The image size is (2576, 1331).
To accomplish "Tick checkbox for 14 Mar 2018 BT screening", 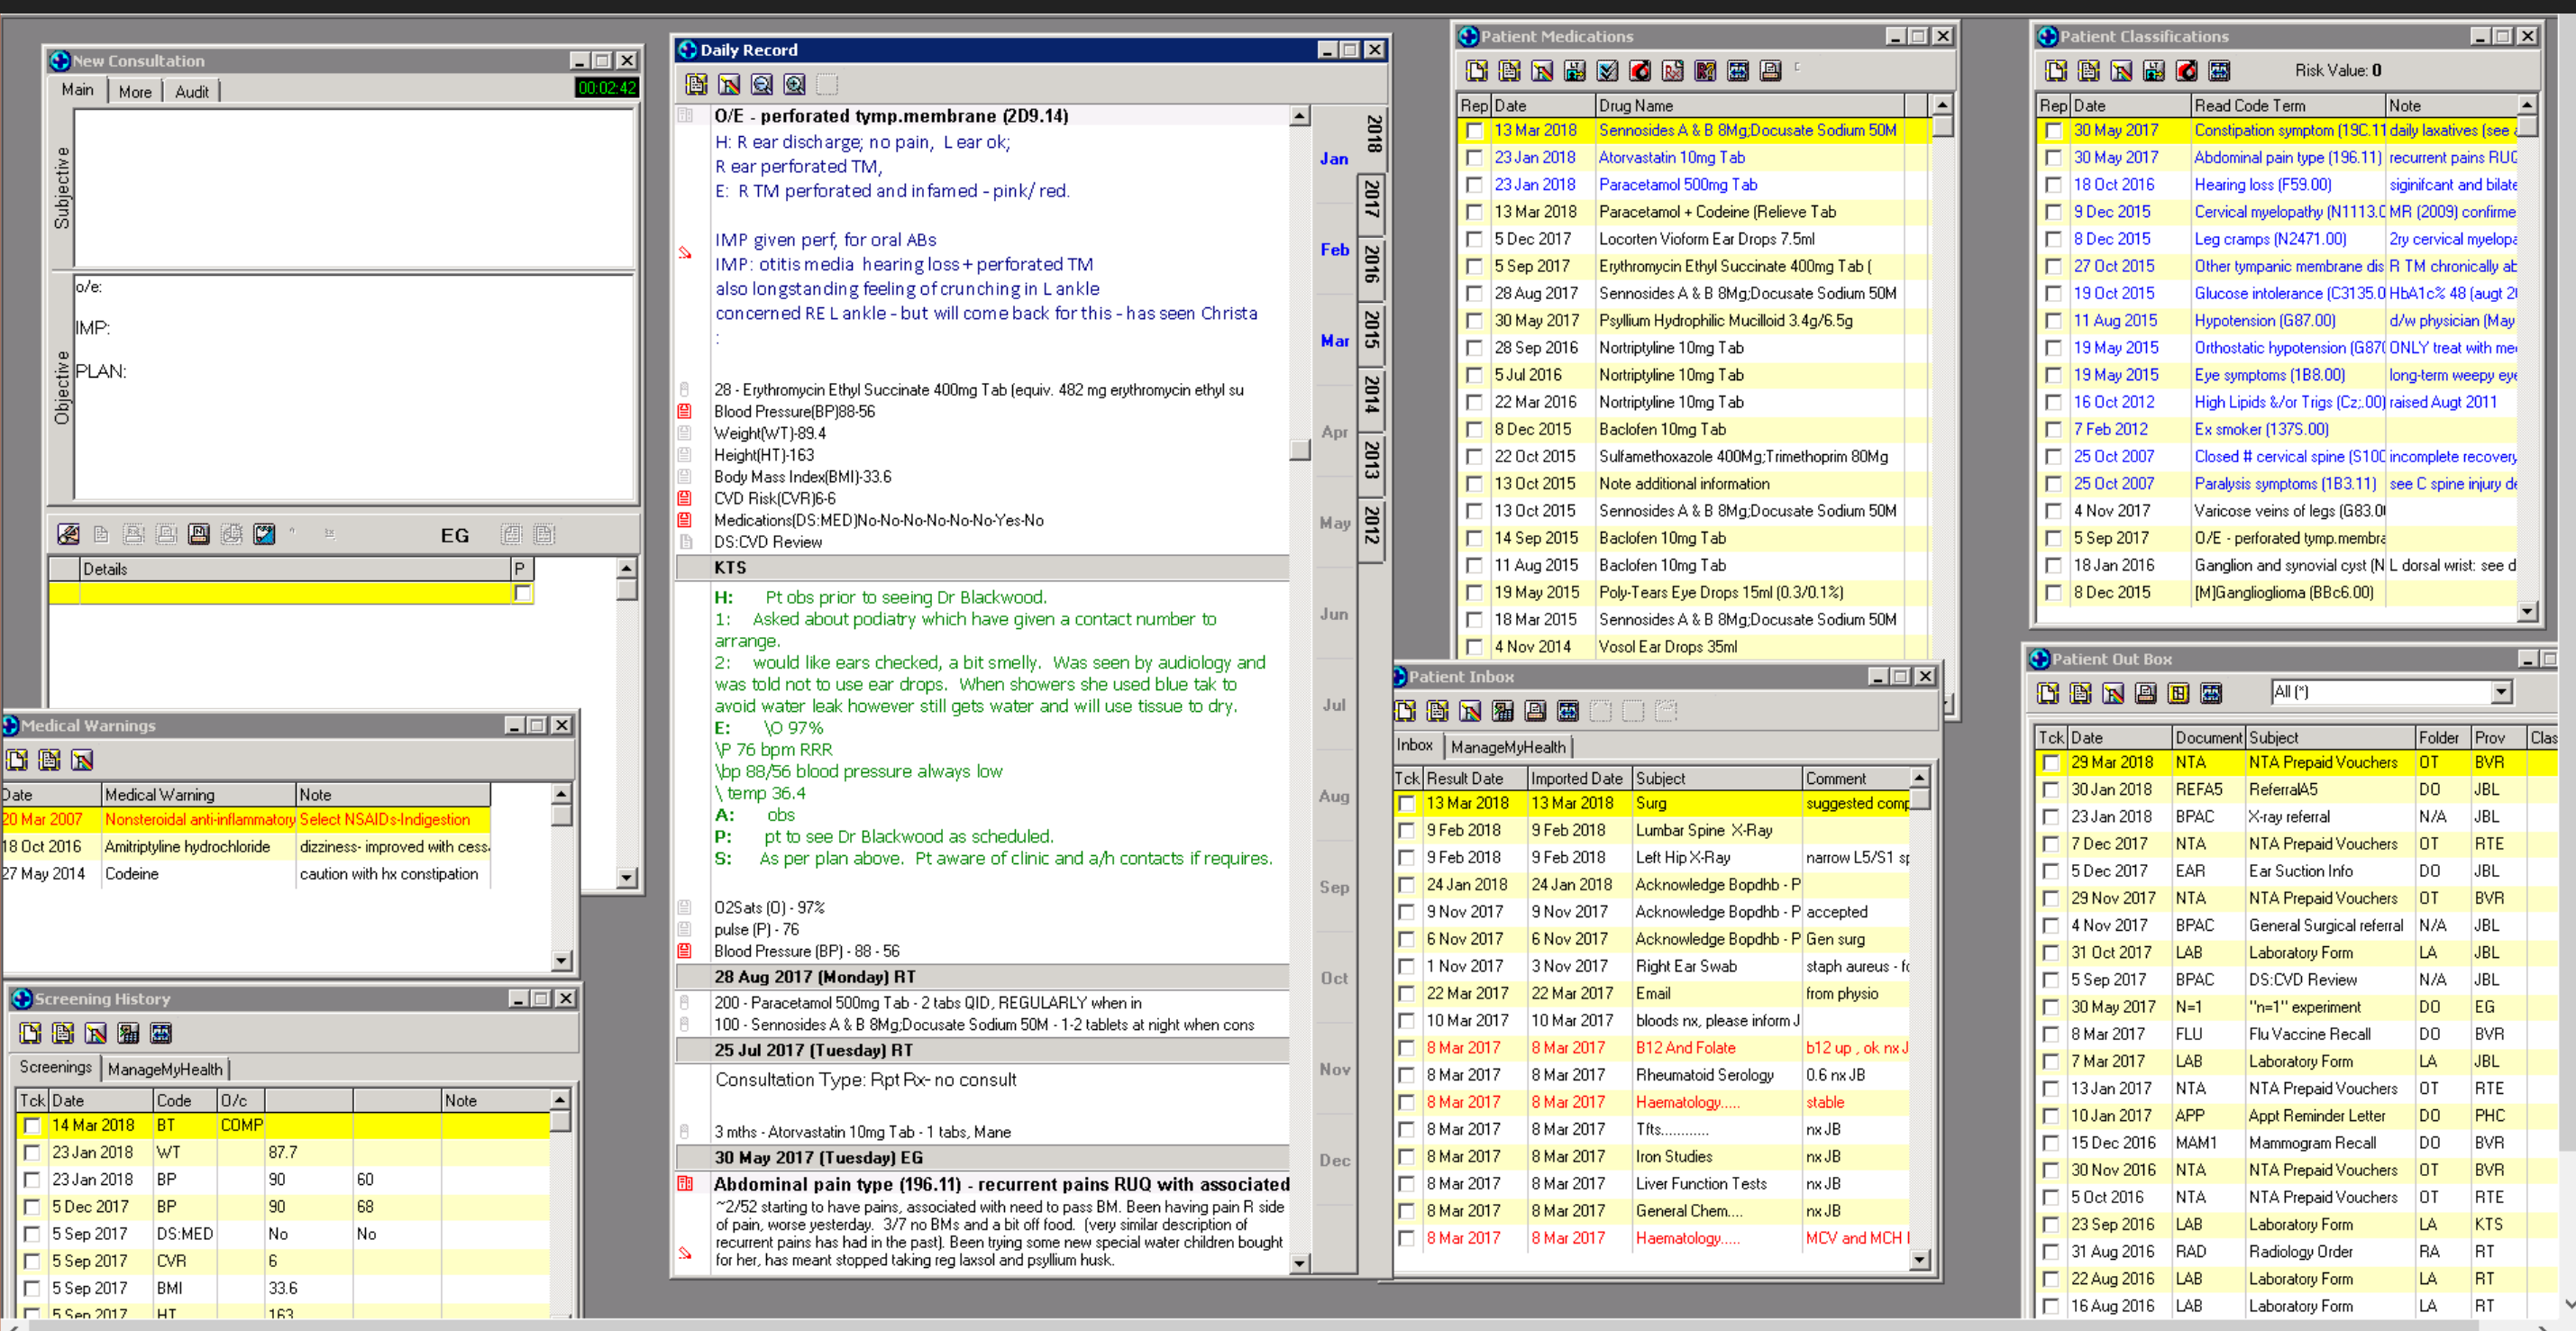I will [32, 1126].
